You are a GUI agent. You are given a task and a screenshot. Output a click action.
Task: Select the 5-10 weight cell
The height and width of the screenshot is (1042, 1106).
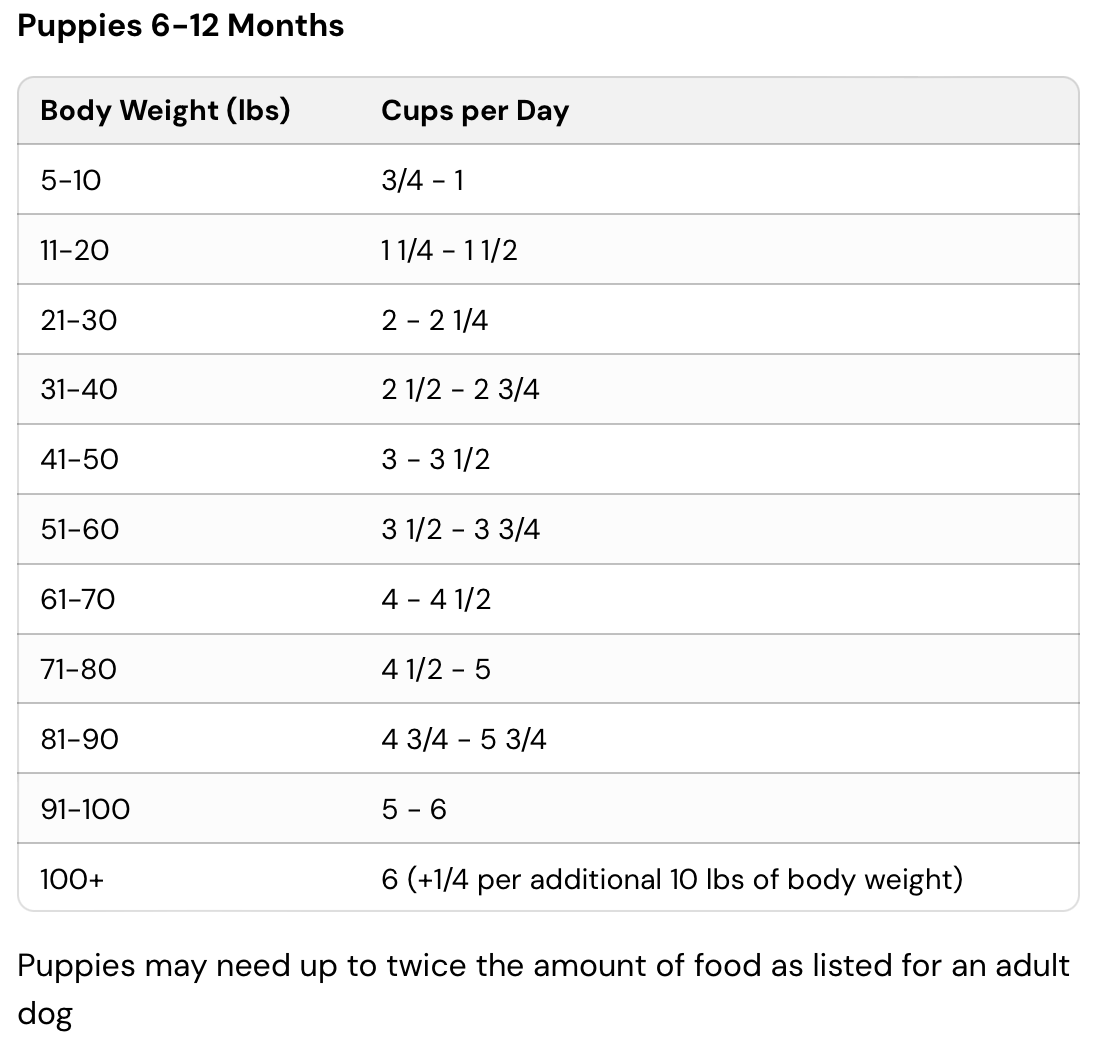[x=71, y=180]
